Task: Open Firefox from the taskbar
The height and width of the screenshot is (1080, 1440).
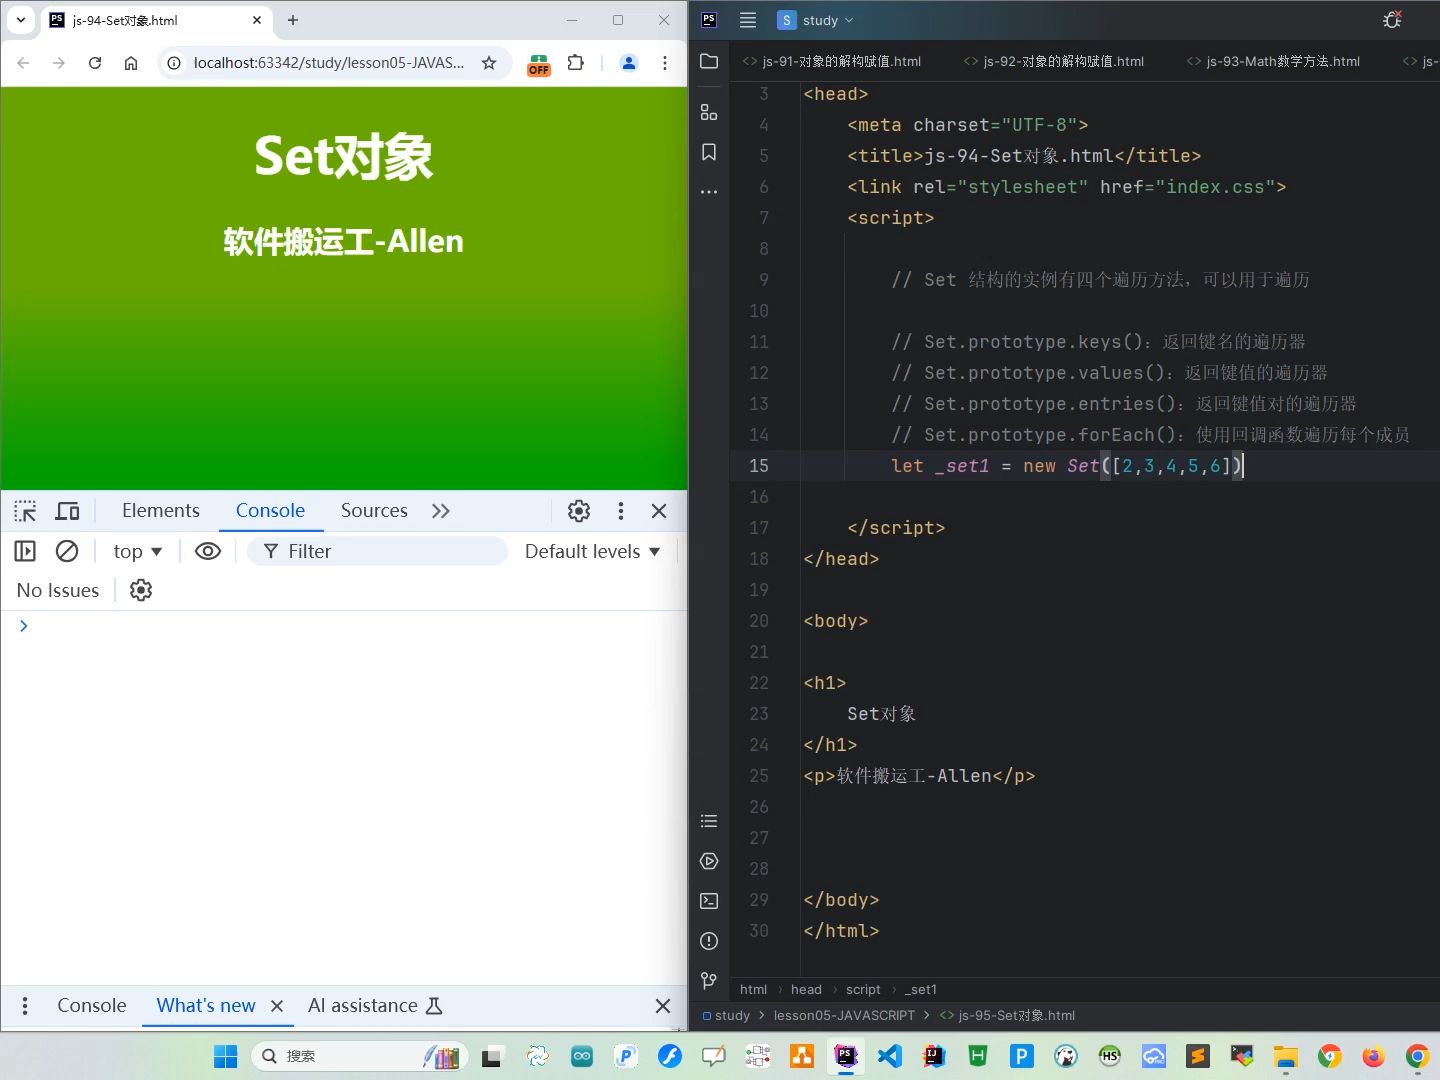Action: pyautogui.click(x=1374, y=1056)
